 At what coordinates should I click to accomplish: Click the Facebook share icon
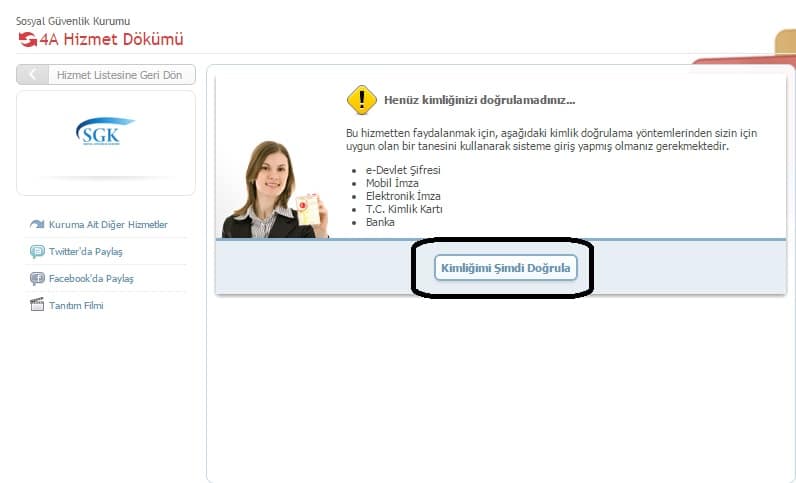[x=37, y=279]
